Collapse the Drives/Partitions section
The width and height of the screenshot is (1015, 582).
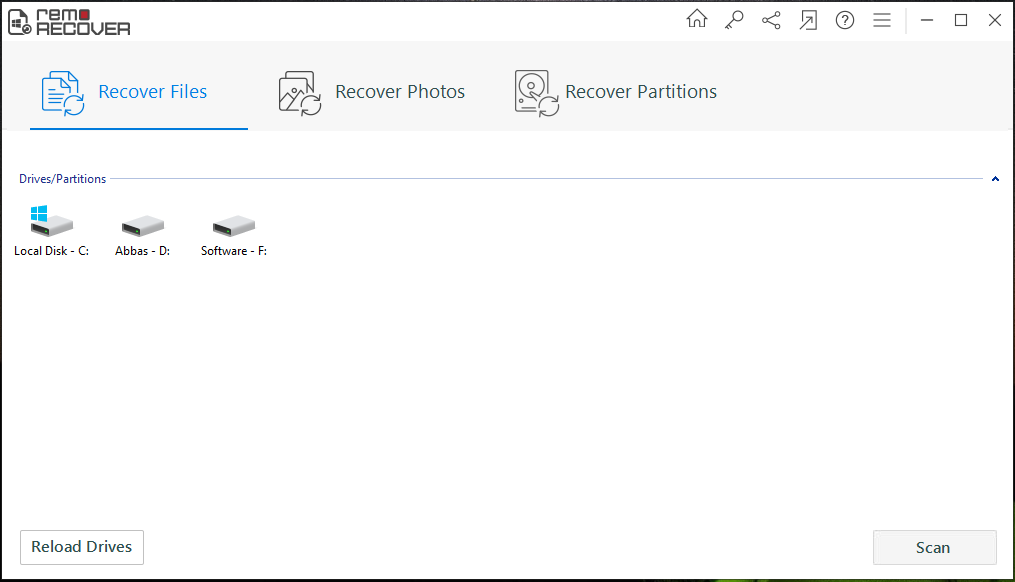[x=995, y=179]
